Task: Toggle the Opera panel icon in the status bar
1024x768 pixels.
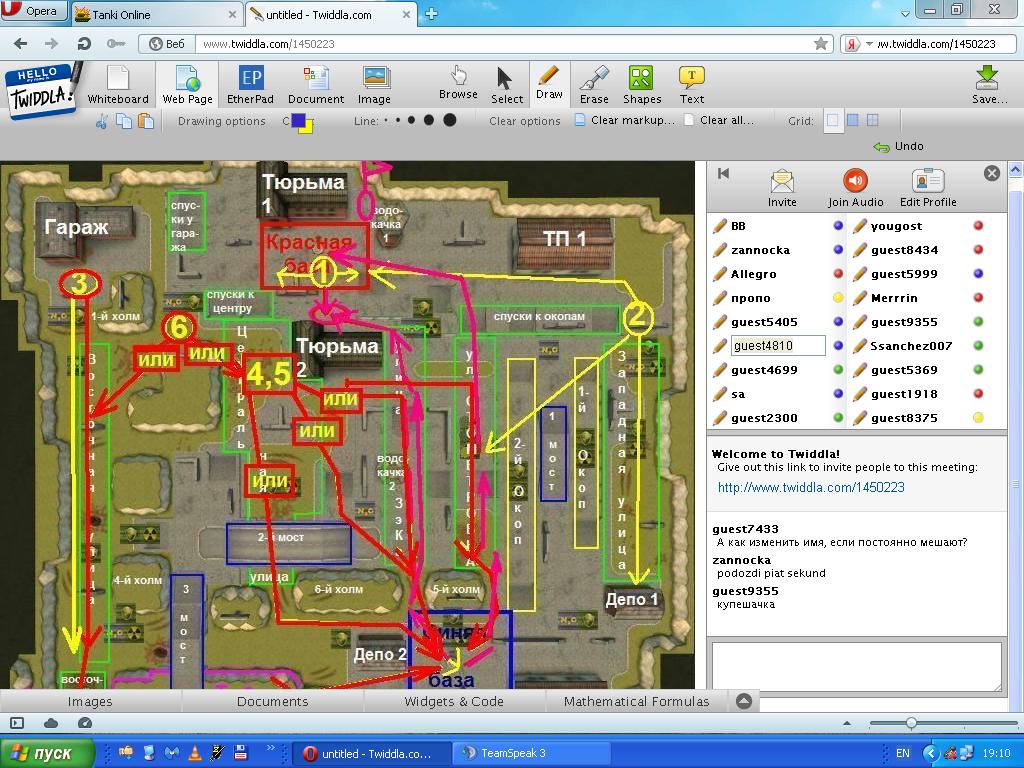Action: 17,723
